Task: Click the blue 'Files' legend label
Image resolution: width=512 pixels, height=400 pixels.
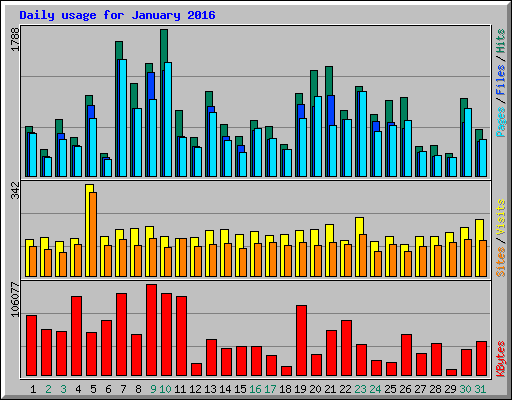Action: point(501,79)
